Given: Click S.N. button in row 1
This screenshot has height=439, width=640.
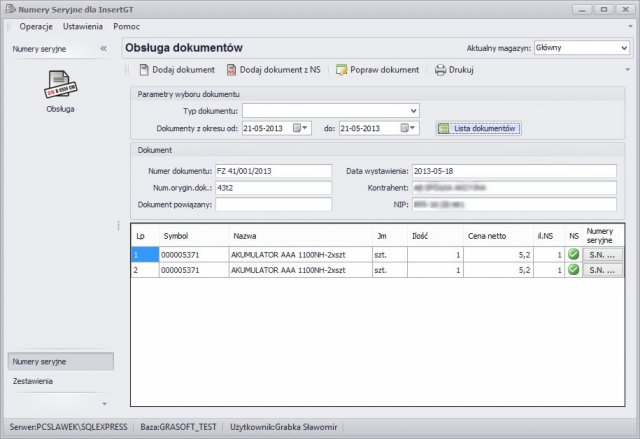Looking at the screenshot, I should click(602, 255).
